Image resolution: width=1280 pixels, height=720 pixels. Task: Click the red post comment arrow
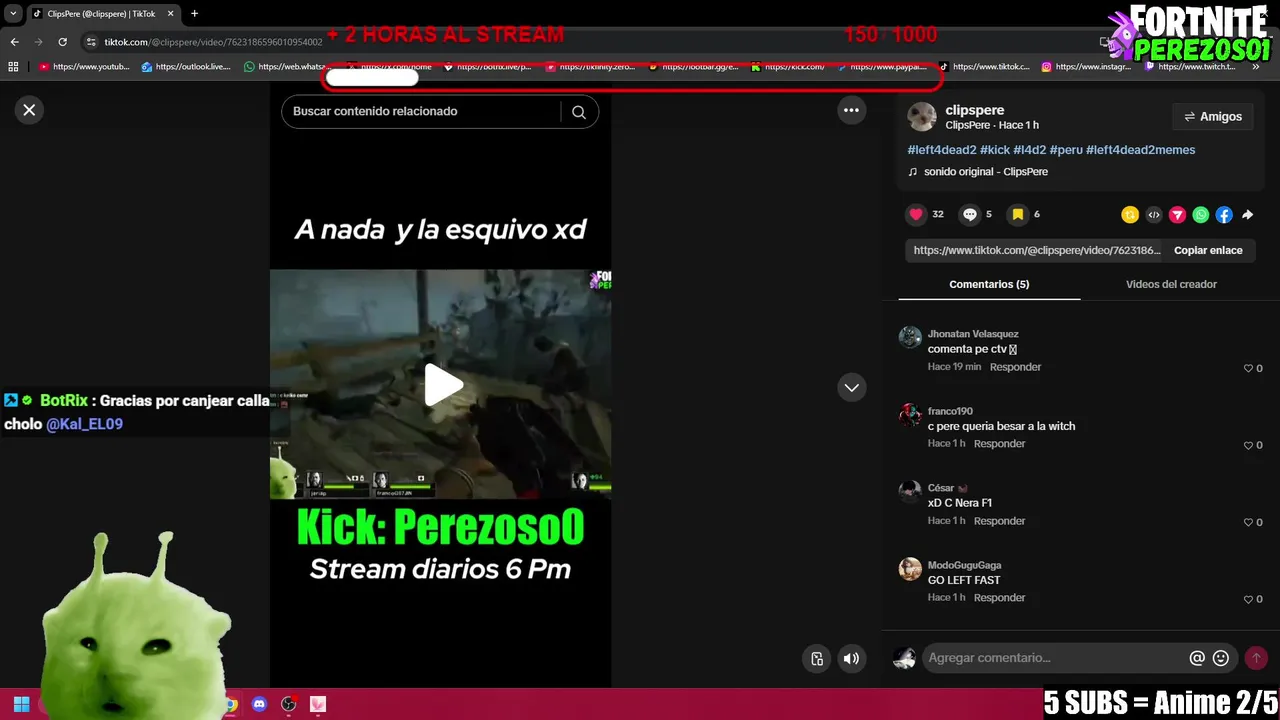[x=1256, y=658]
